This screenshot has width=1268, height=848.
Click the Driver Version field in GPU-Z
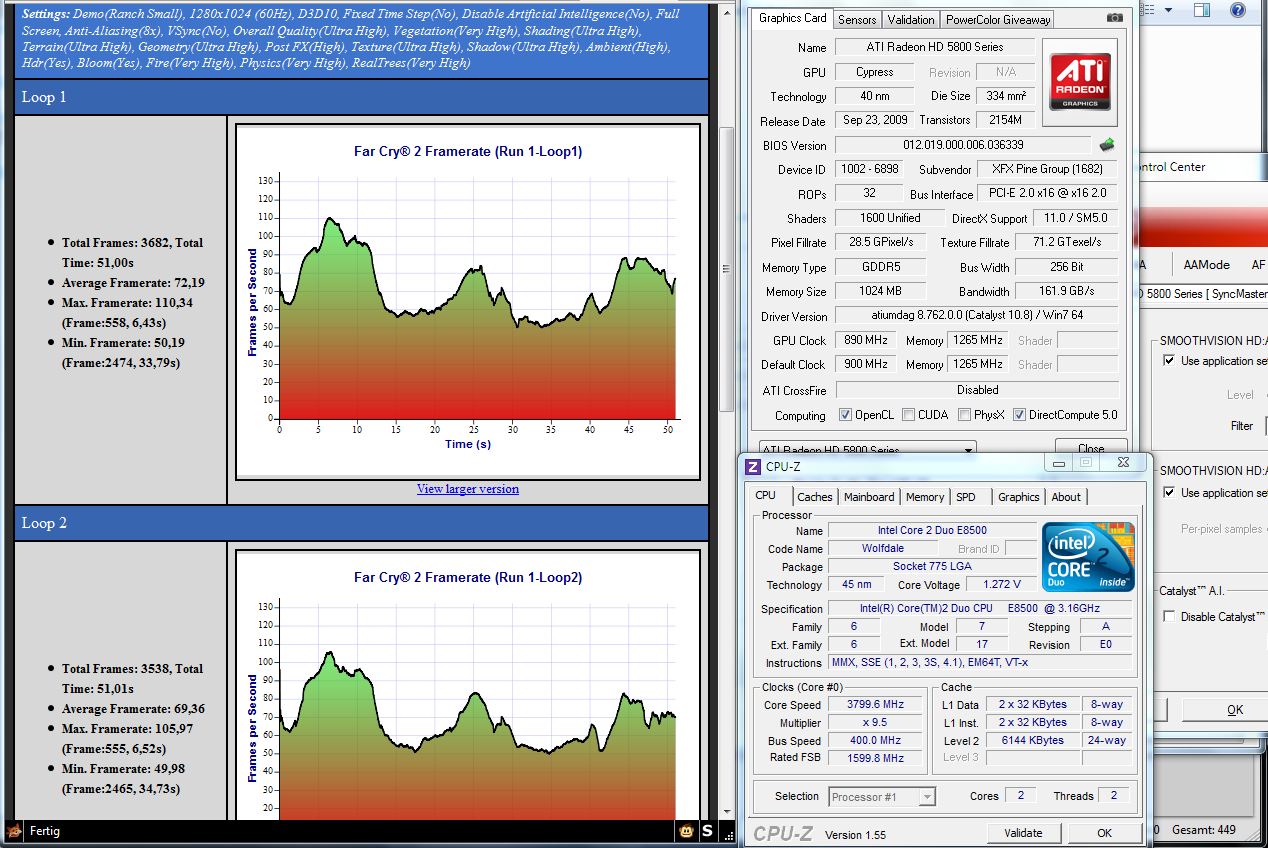click(x=976, y=316)
